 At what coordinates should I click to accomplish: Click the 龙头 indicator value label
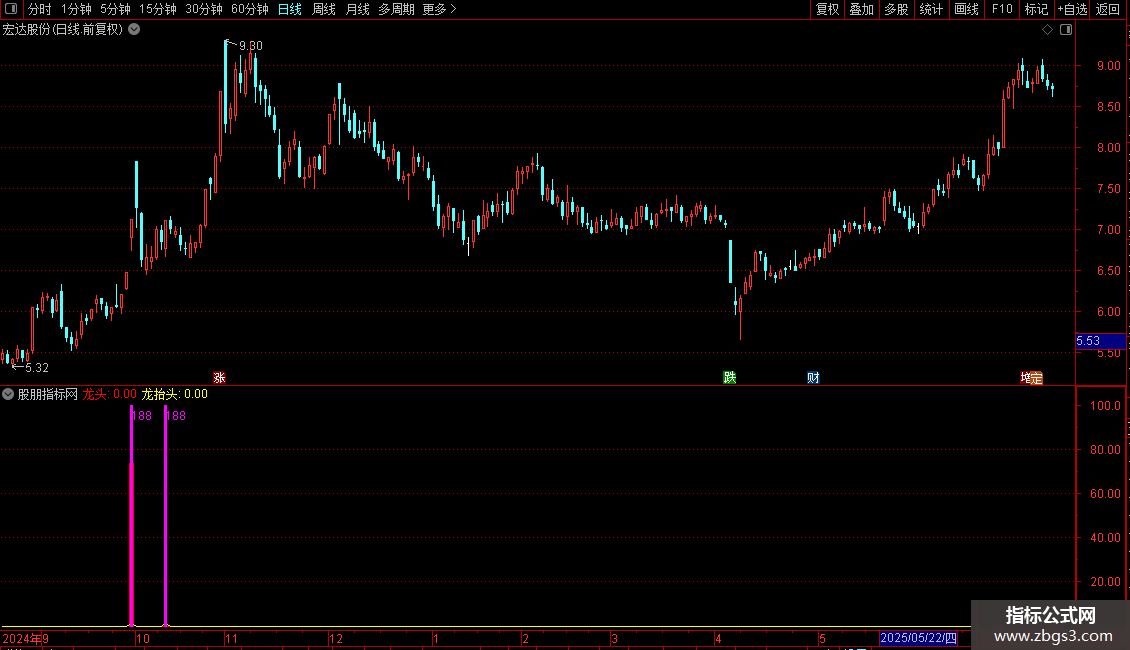(x=110, y=394)
